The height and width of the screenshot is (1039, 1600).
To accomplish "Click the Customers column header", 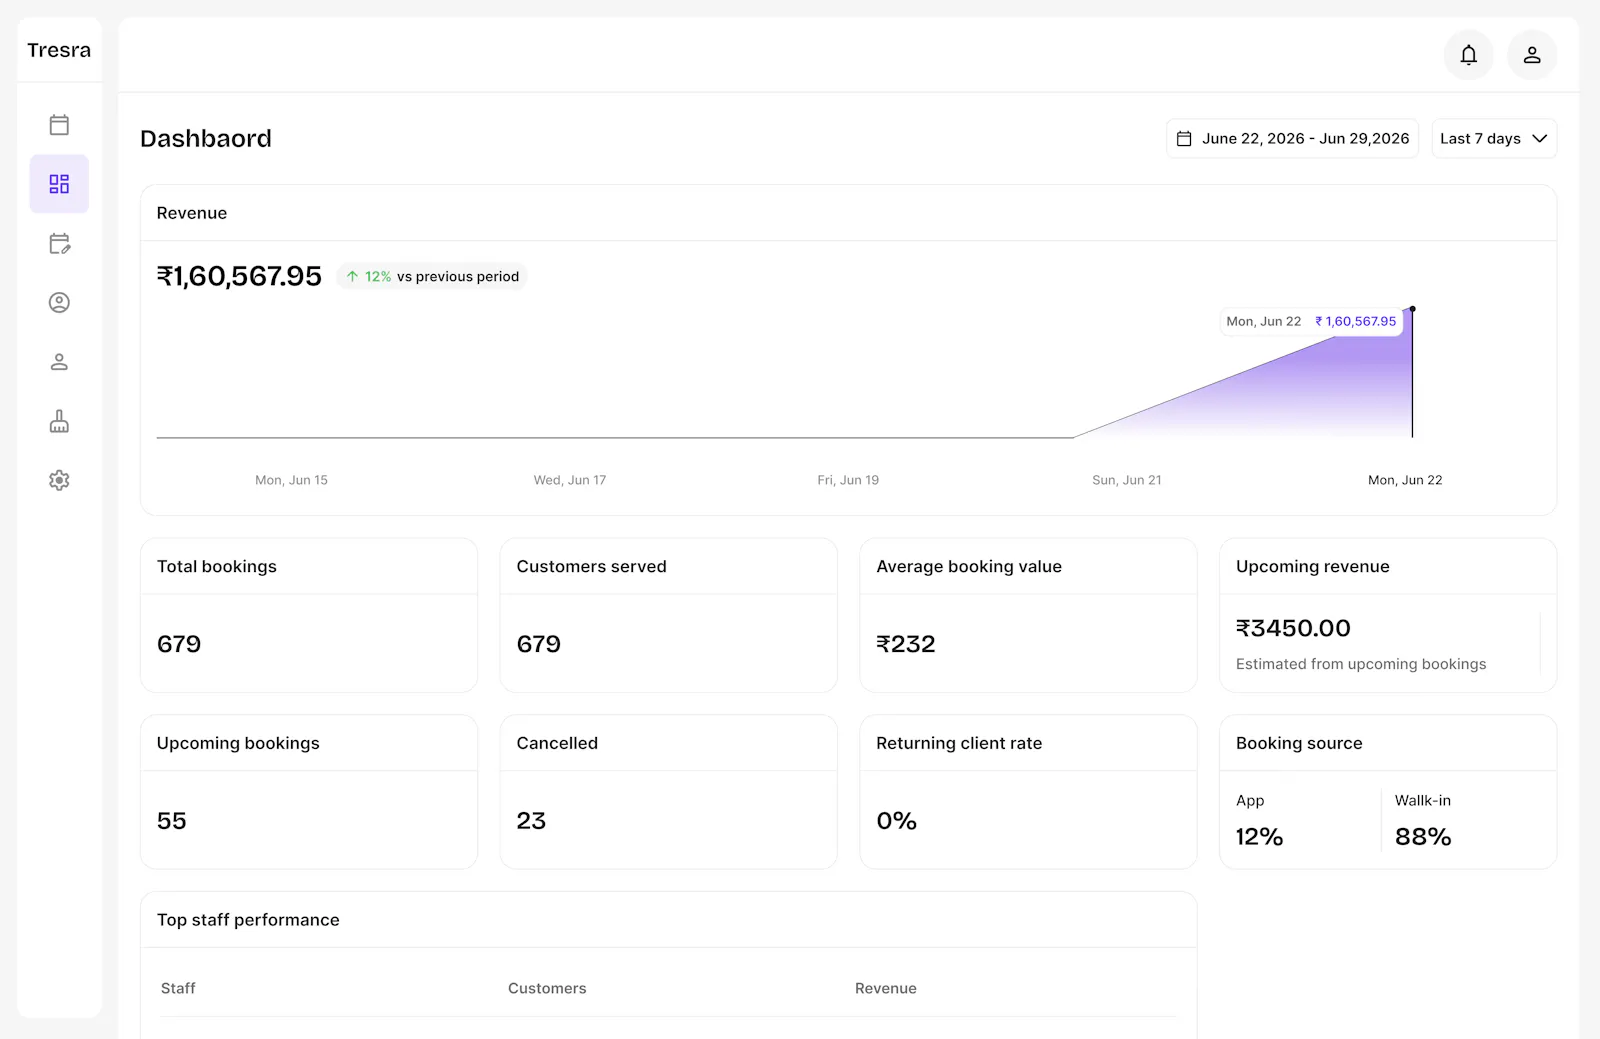I will point(547,988).
